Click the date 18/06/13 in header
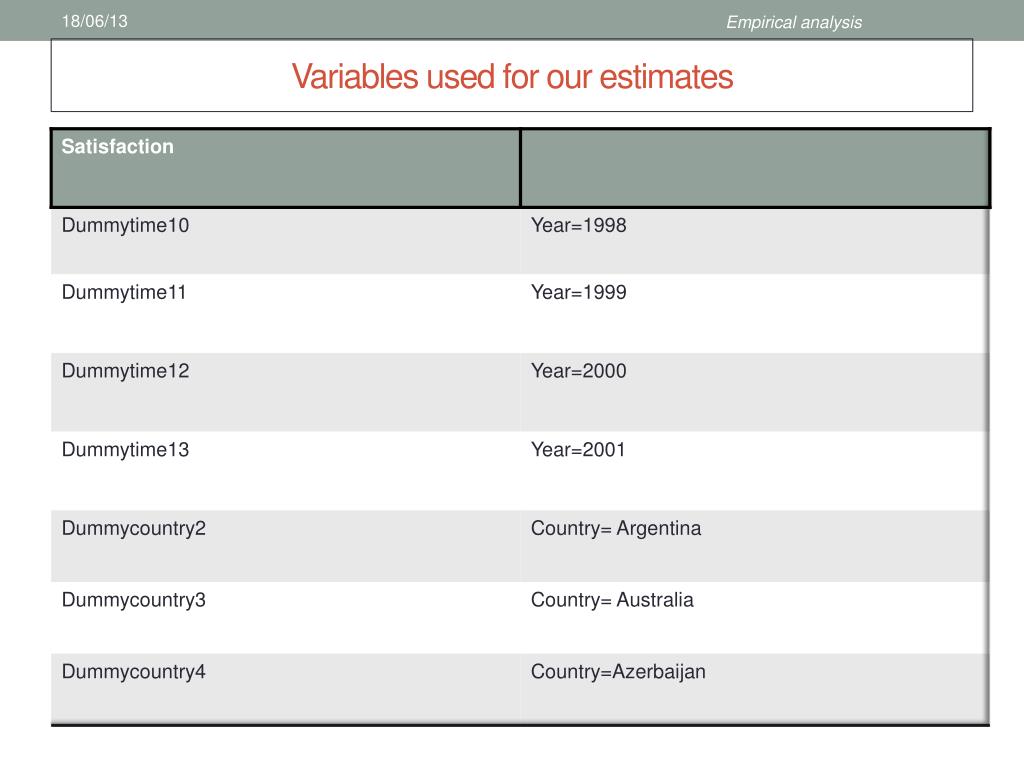The image size is (1024, 768). pos(95,21)
